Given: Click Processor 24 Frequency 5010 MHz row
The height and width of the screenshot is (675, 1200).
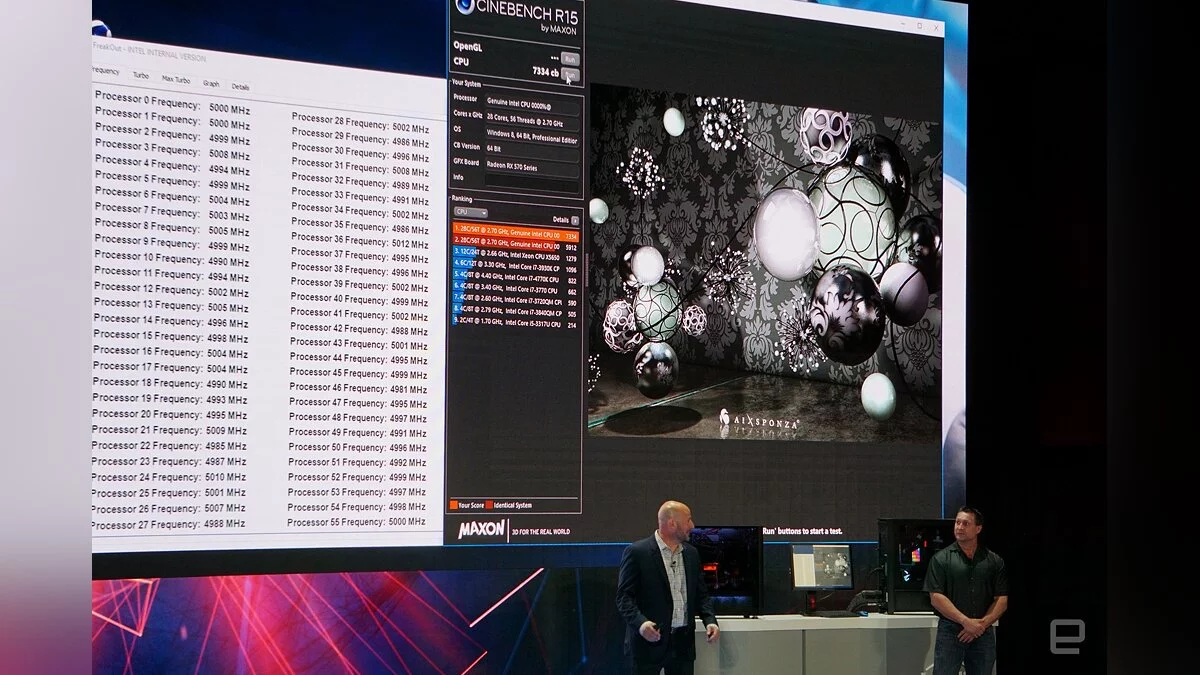Looking at the screenshot, I should pyautogui.click(x=169, y=477).
